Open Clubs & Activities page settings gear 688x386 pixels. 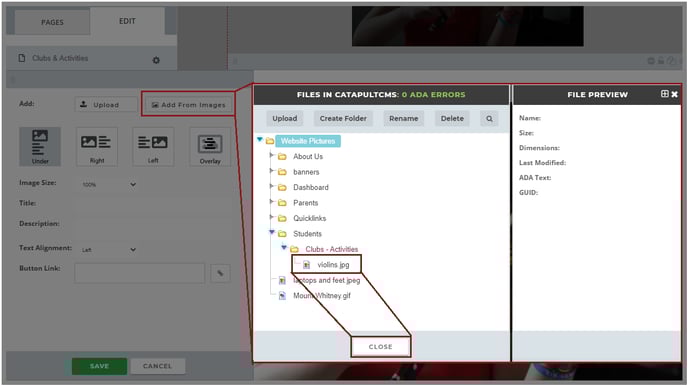point(156,60)
